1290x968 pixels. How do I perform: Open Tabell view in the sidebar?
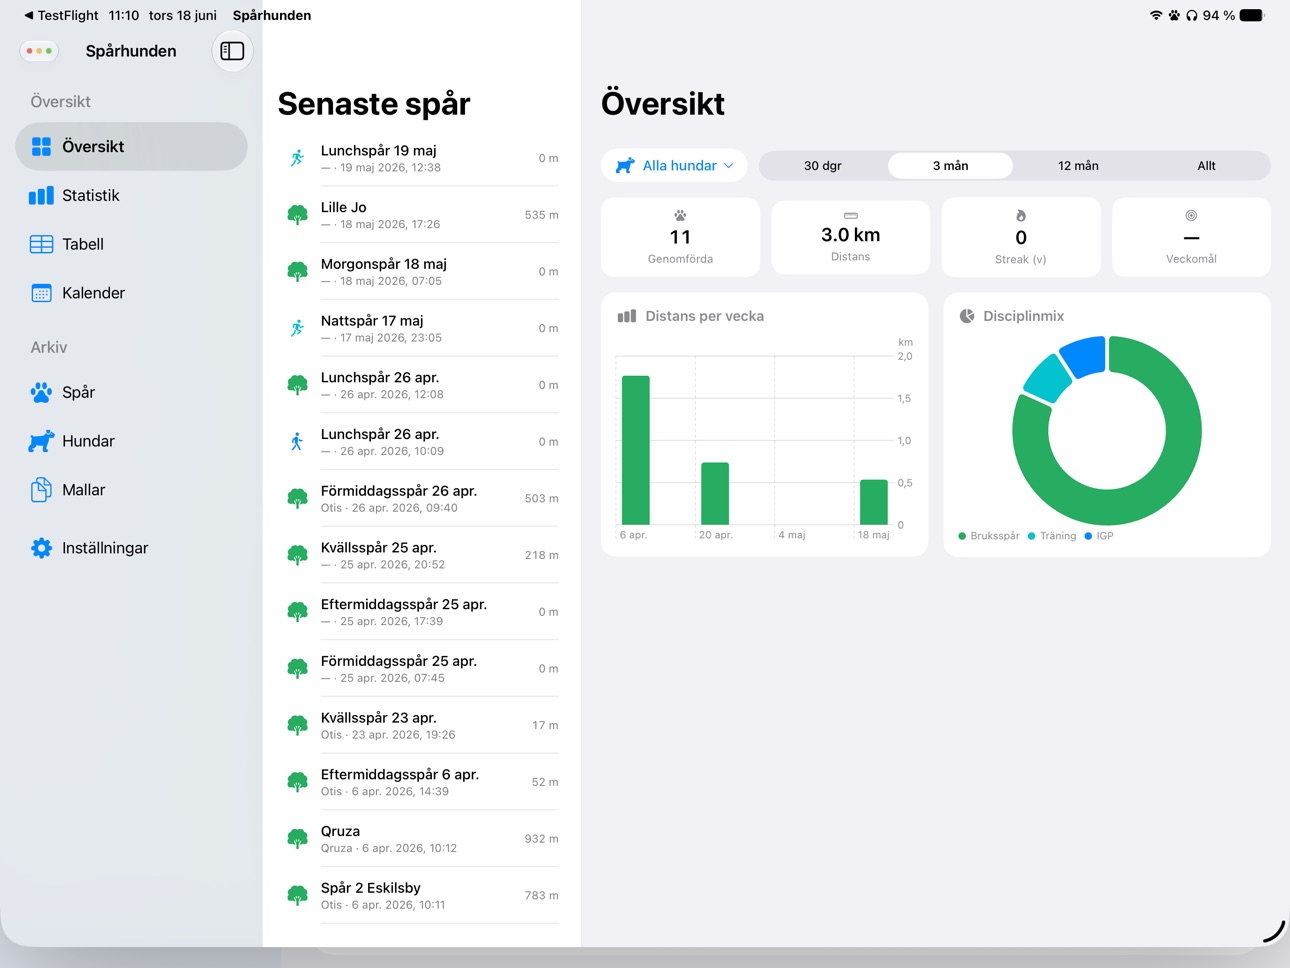[x=131, y=244]
